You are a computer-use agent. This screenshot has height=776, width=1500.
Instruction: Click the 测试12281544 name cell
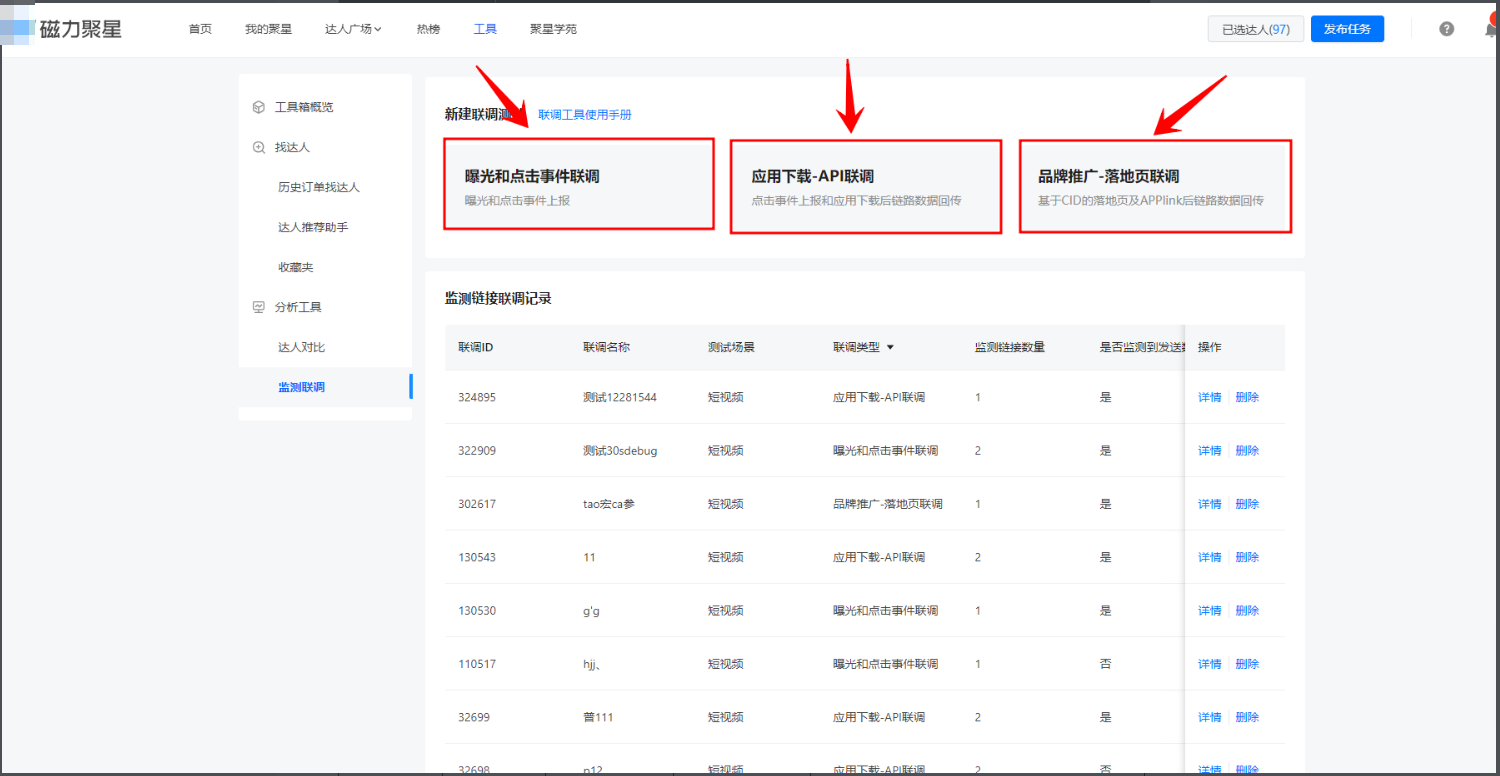[619, 397]
